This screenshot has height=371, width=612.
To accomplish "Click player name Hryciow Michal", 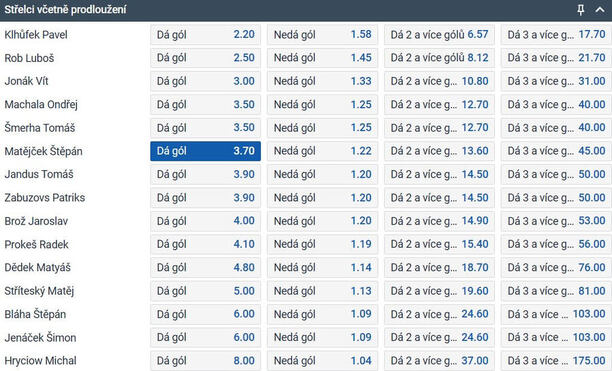I will (40, 361).
